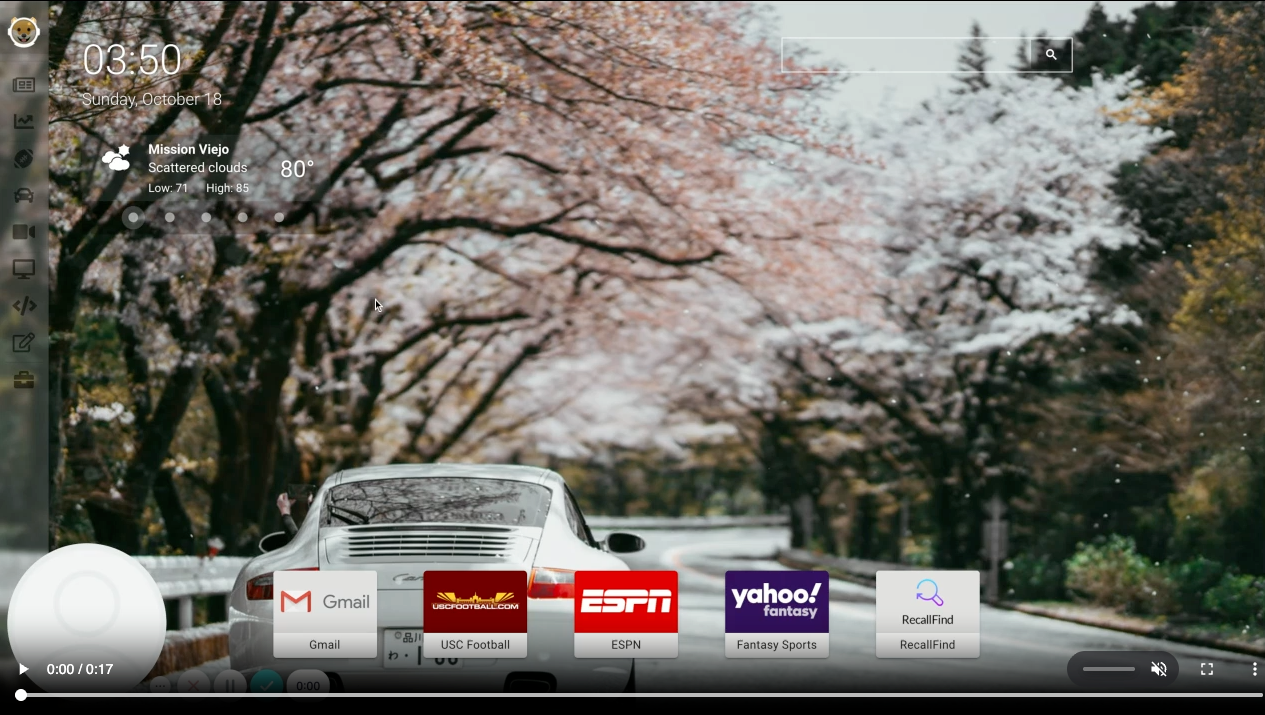Open the Gmail shortcut tile
This screenshot has height=715, width=1265.
(x=324, y=614)
